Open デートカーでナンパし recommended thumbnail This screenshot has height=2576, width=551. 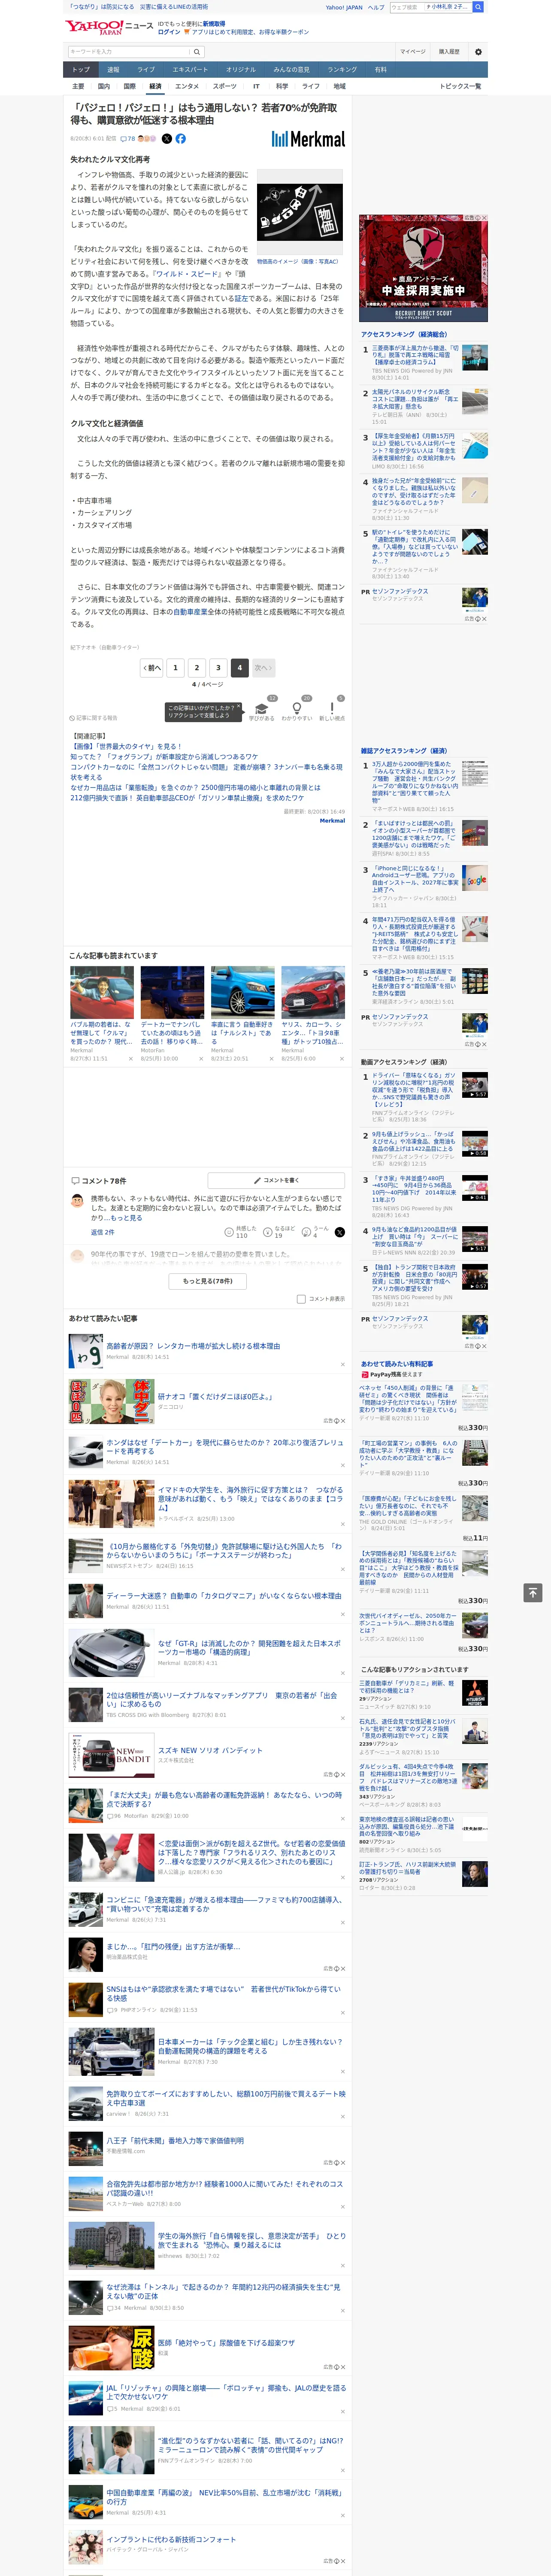point(172,992)
